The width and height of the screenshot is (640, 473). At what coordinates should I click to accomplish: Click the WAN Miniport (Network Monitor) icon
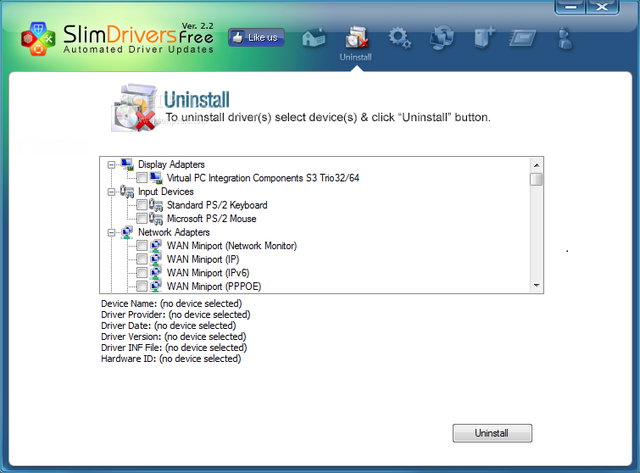(156, 246)
